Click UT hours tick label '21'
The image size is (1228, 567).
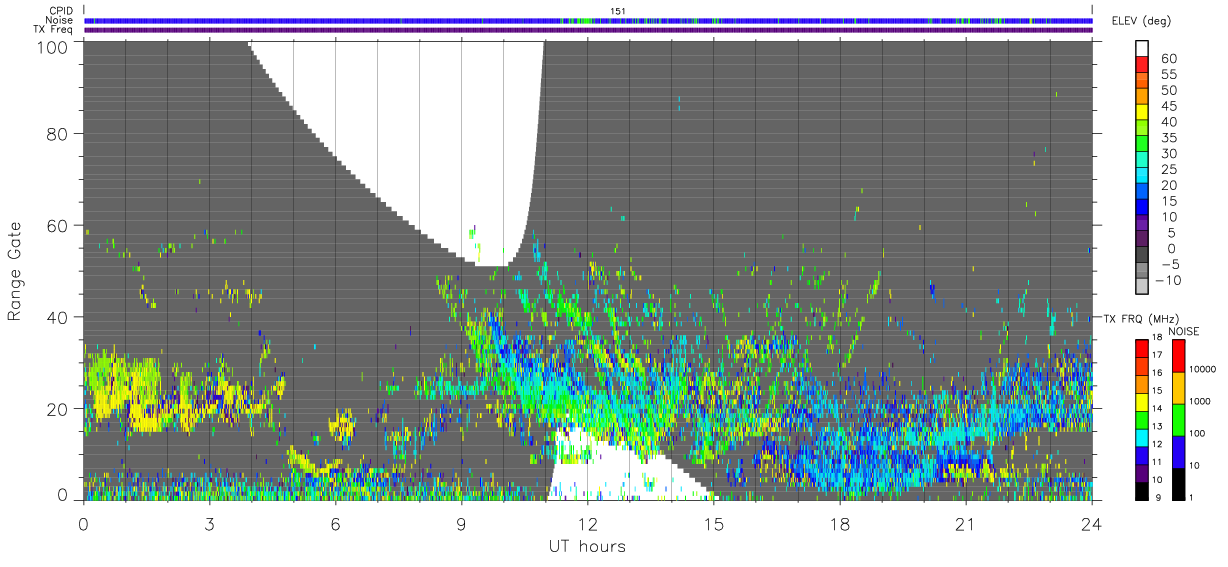965,523
